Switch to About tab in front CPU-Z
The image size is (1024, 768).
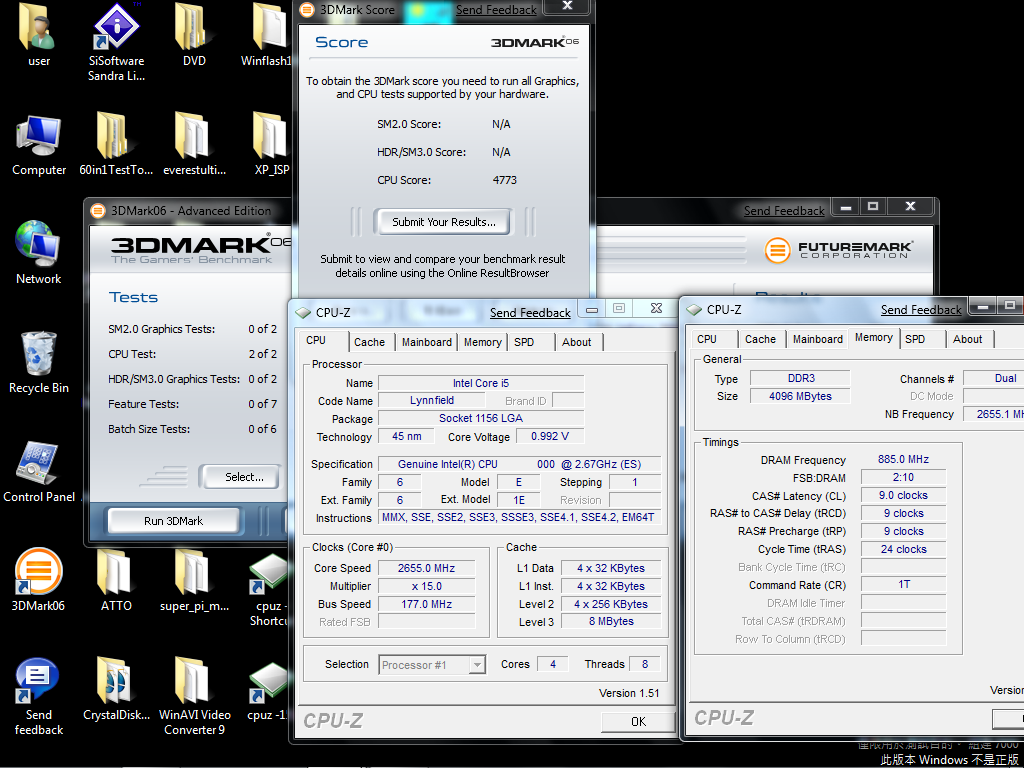pyautogui.click(x=577, y=342)
